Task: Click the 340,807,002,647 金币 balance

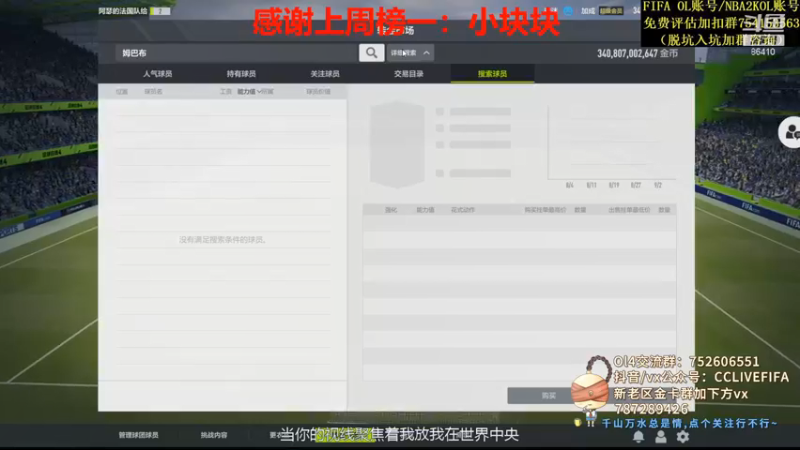Action: coord(637,54)
